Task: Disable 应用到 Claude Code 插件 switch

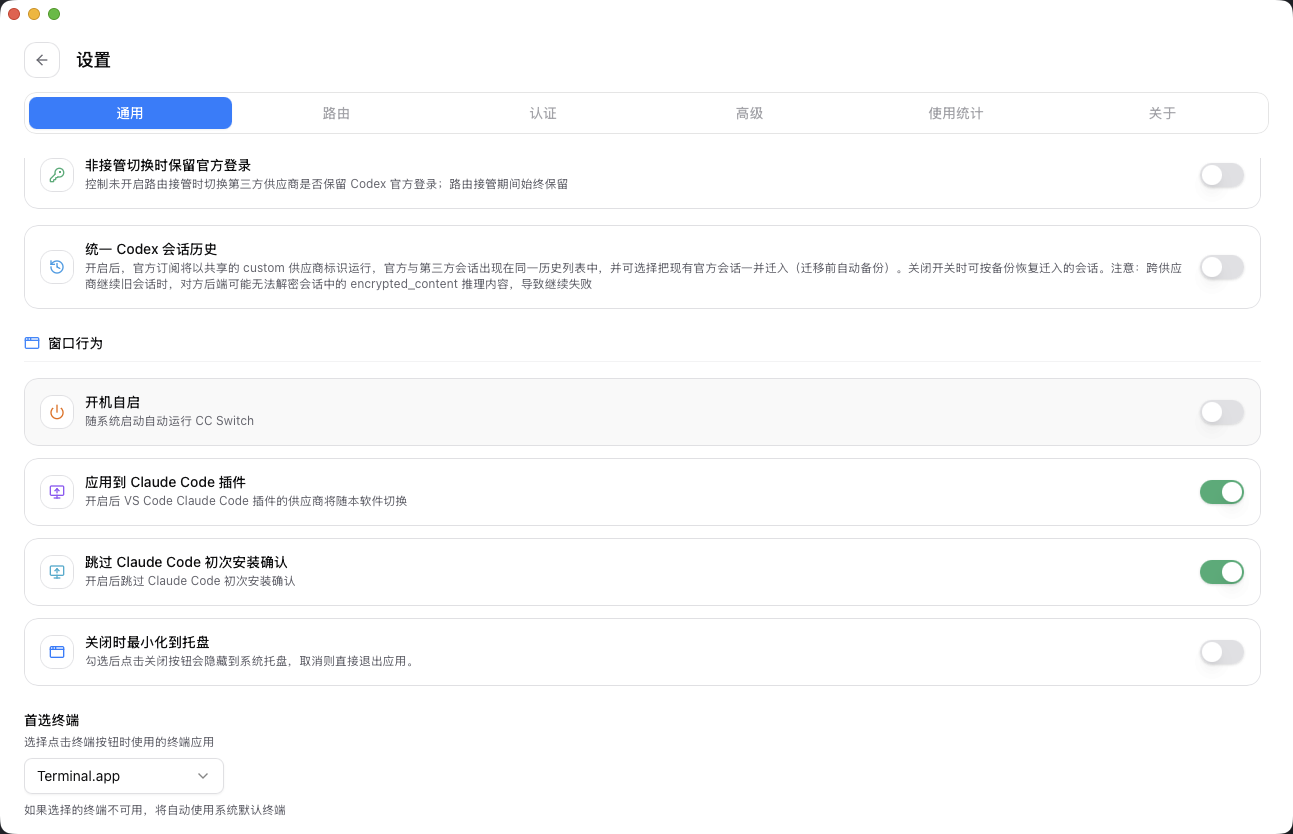Action: tap(1222, 492)
